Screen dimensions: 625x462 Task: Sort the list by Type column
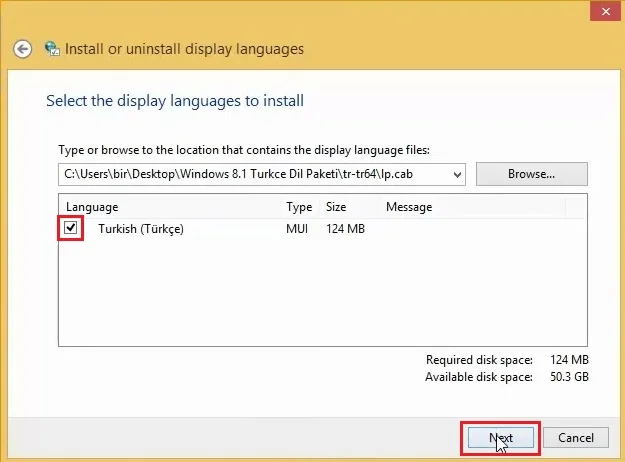click(299, 207)
